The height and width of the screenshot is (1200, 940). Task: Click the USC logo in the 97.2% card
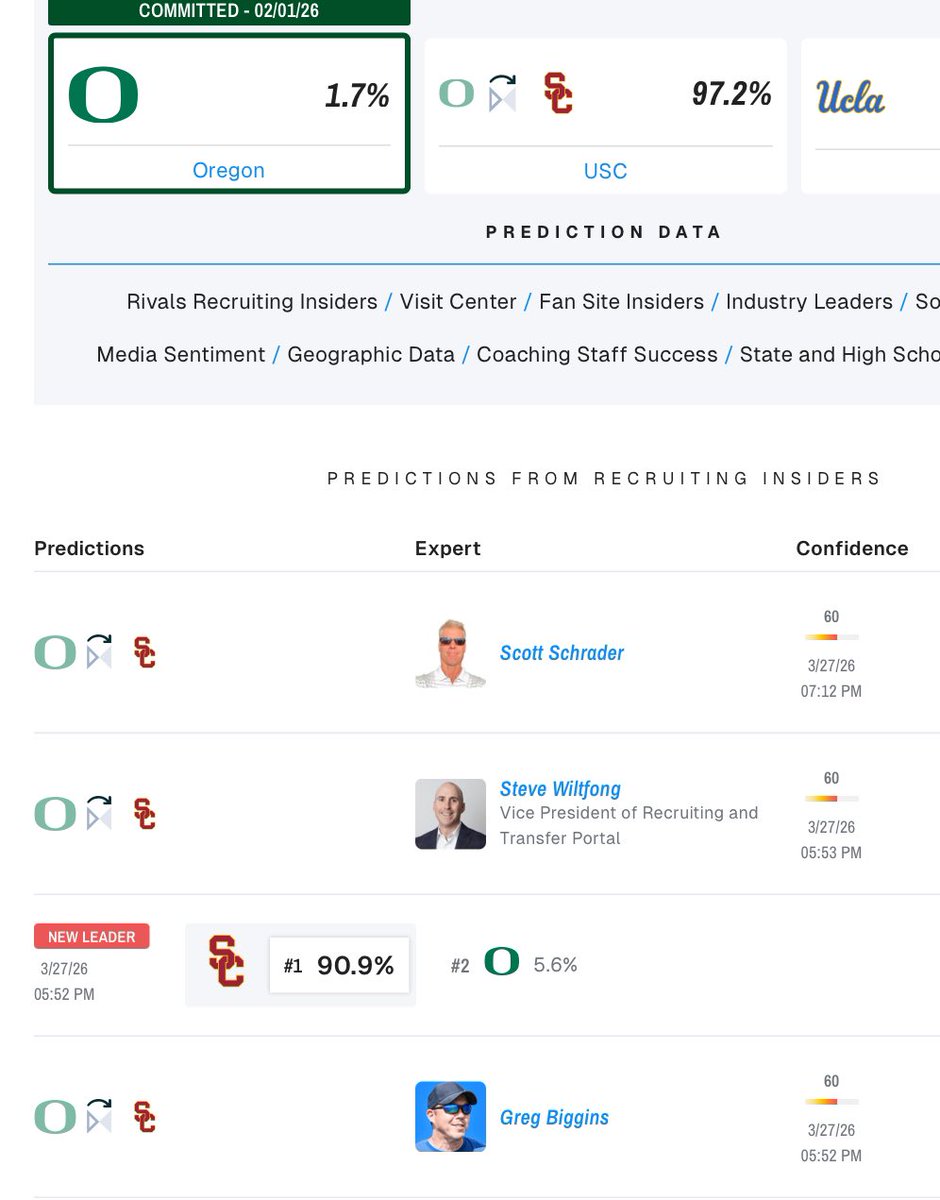[x=558, y=93]
